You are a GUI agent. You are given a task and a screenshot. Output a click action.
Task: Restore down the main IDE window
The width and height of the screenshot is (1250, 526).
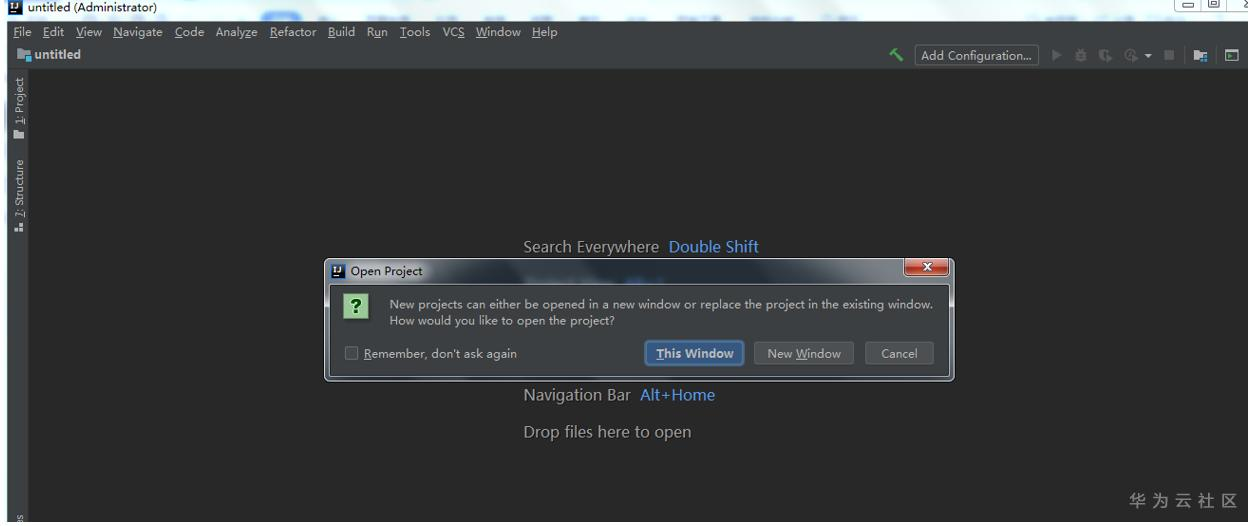[1214, 5]
